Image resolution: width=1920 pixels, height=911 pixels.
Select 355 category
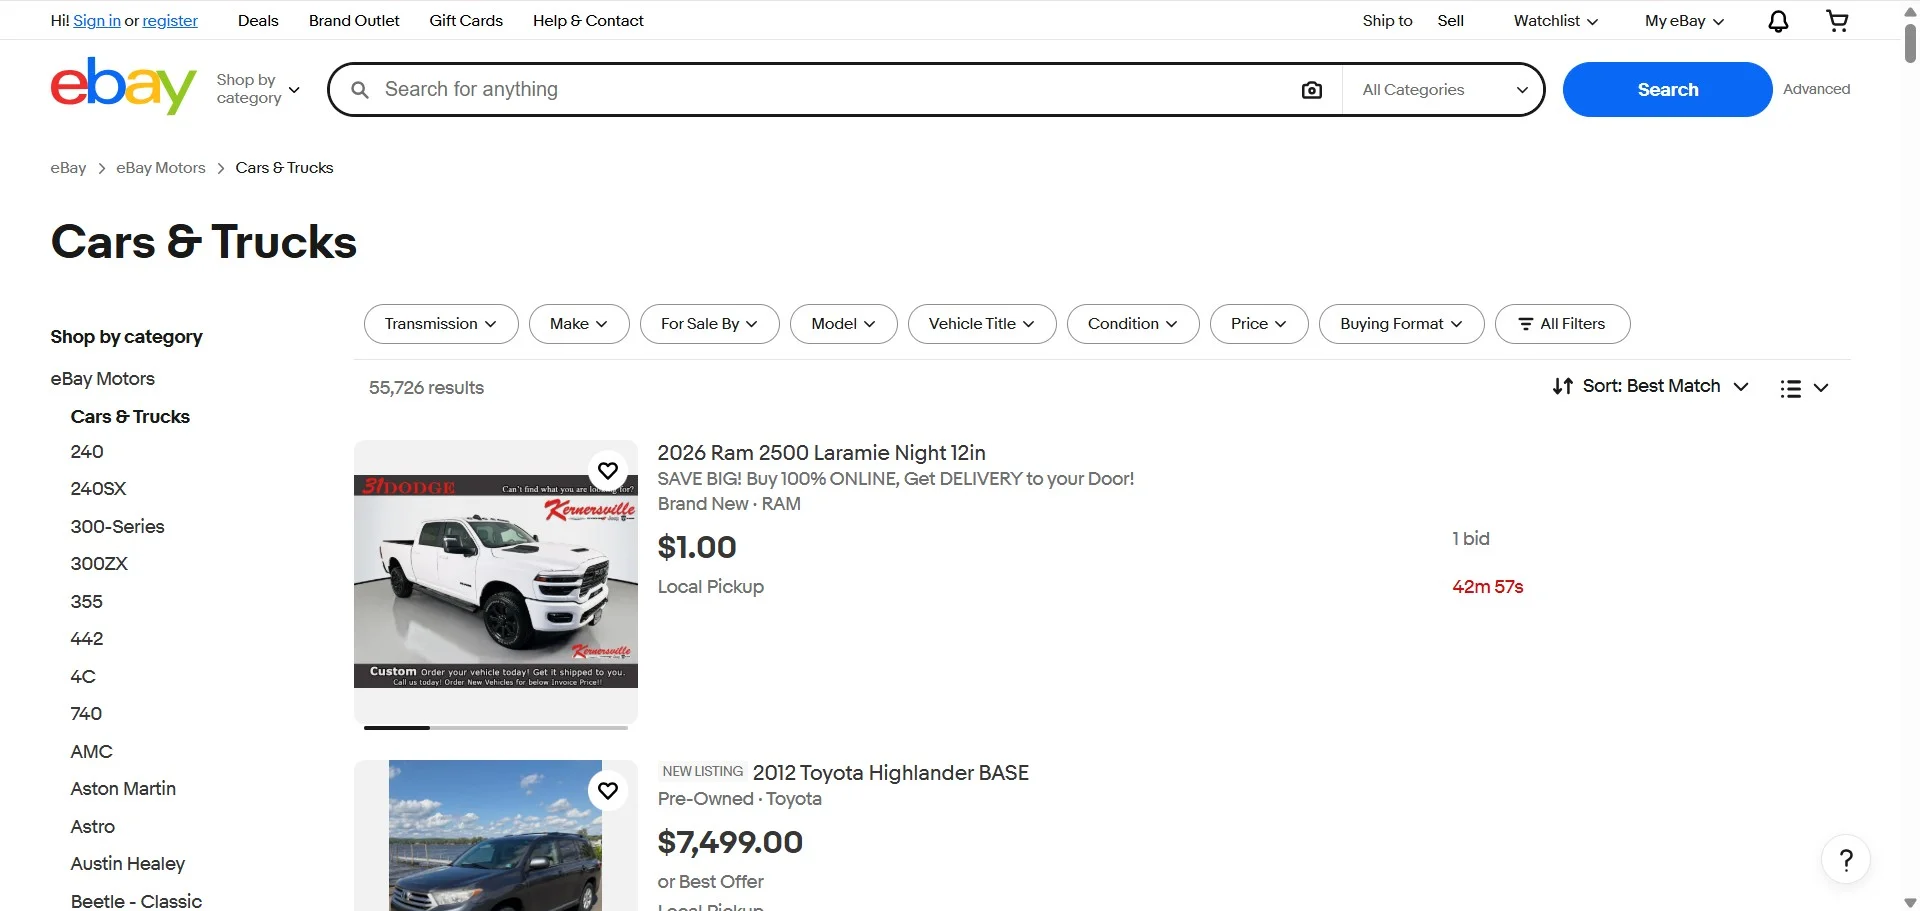87,602
